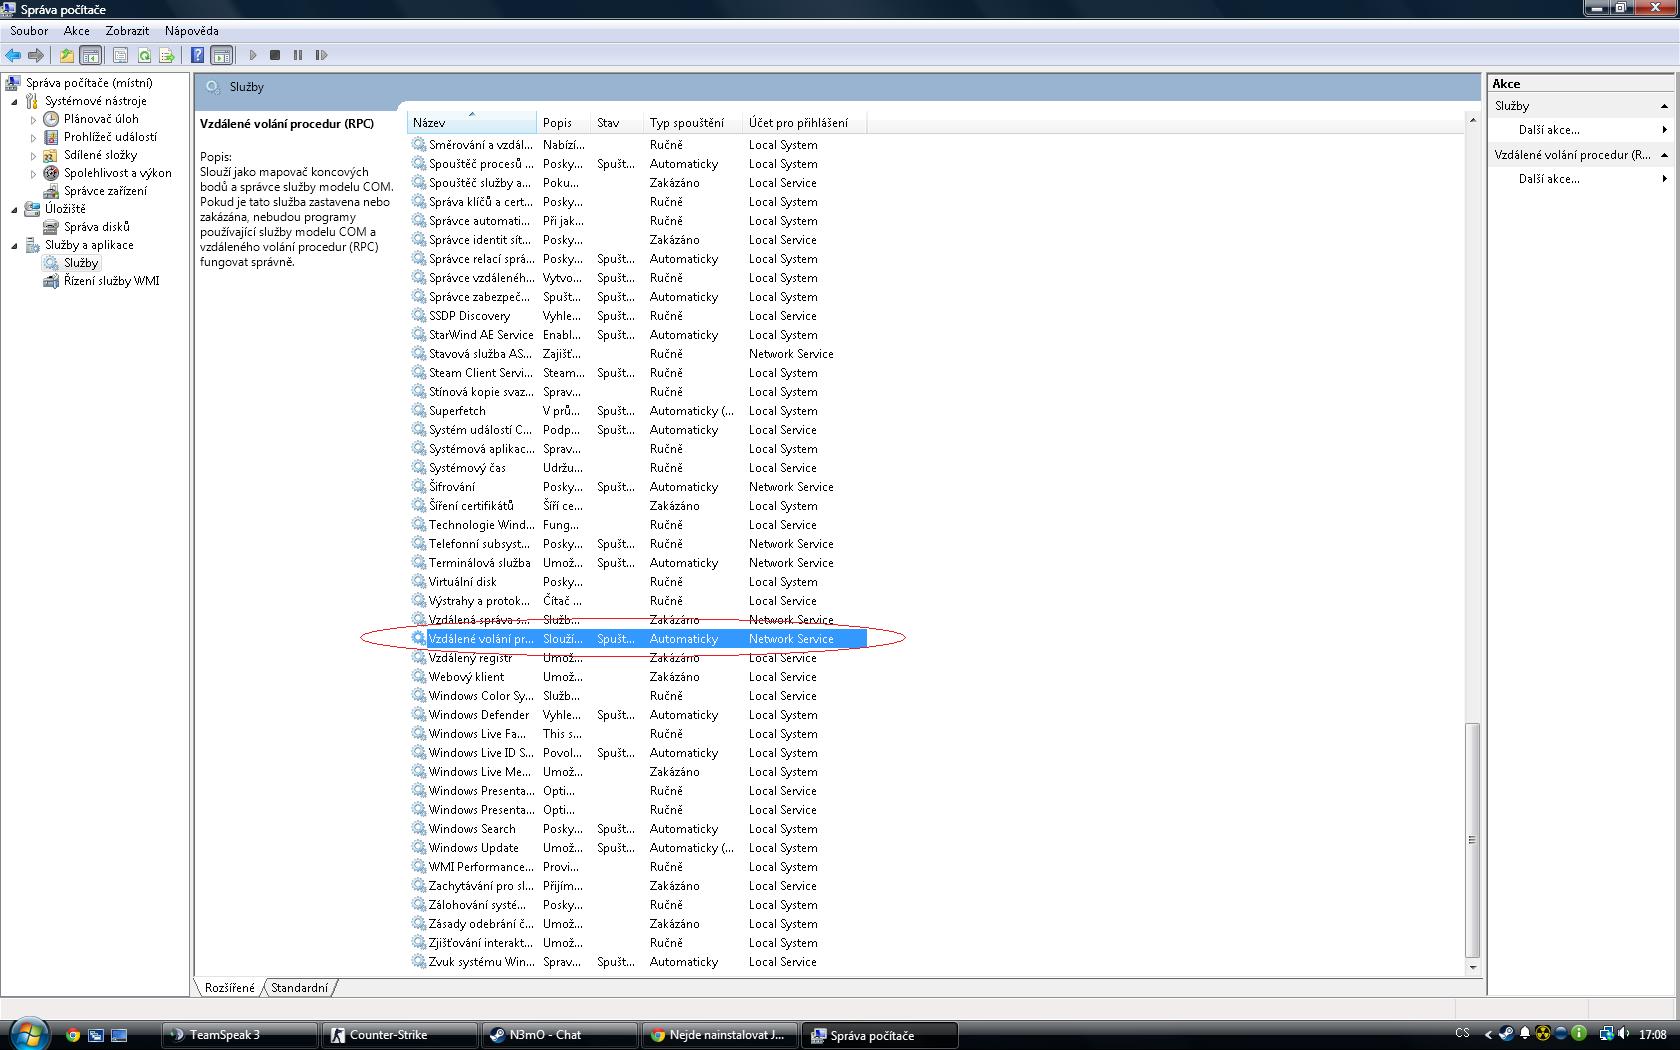Switch to Counter-Strike in the taskbar
Screen dimensions: 1680x1050
pos(400,1035)
